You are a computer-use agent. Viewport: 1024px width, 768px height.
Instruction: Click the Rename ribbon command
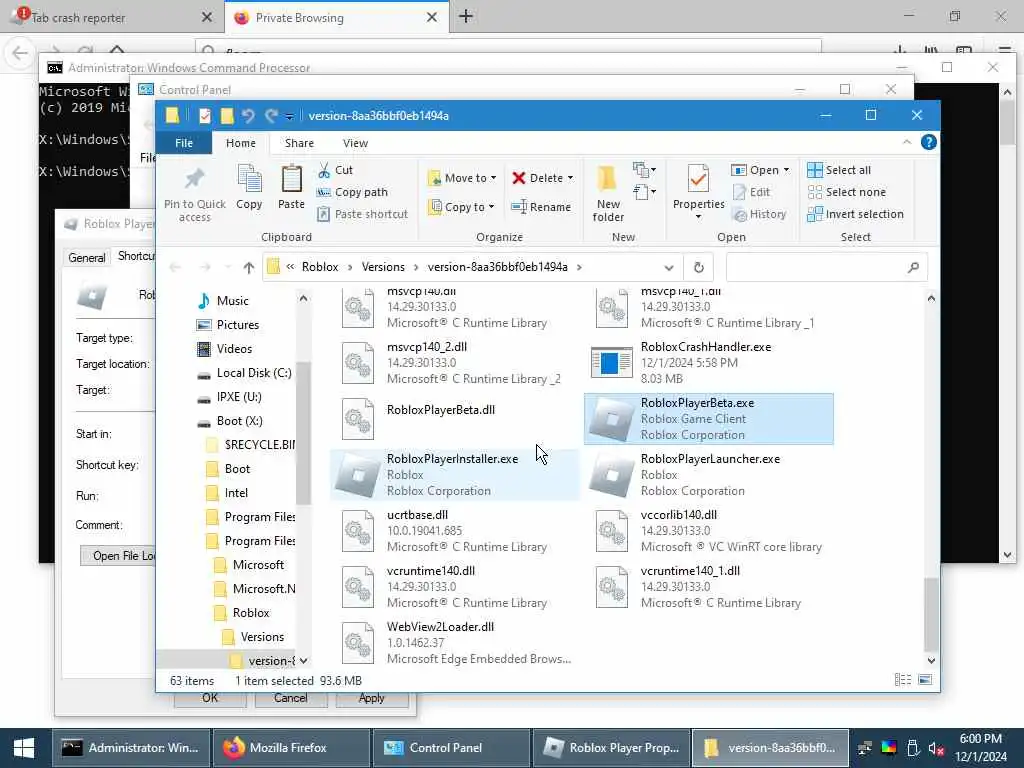click(x=541, y=207)
